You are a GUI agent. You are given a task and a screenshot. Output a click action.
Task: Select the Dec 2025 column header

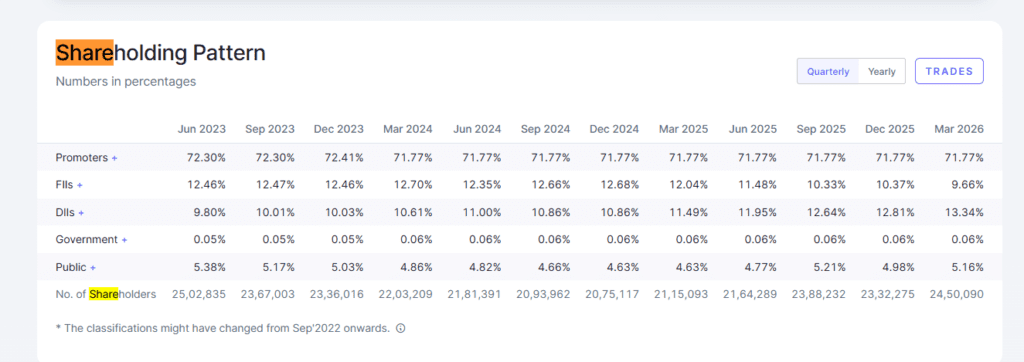[x=890, y=129]
